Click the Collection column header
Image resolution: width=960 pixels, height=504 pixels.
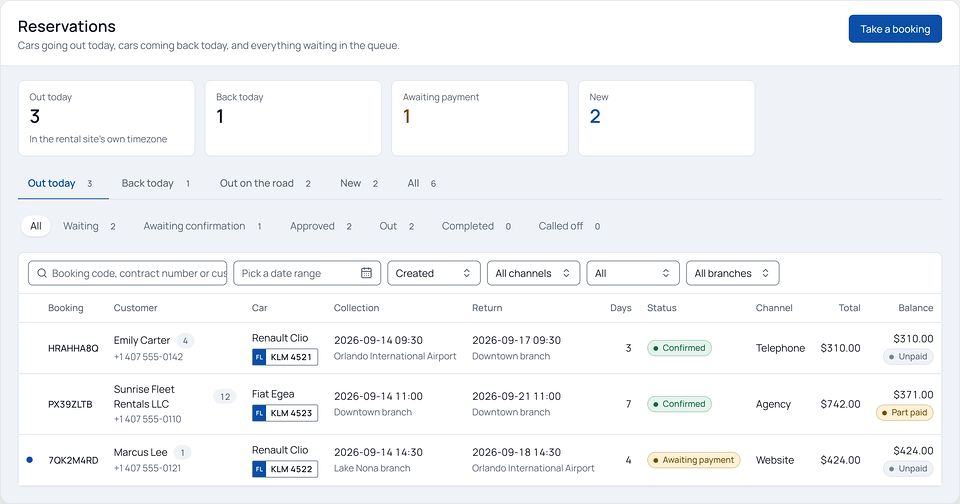(356, 308)
